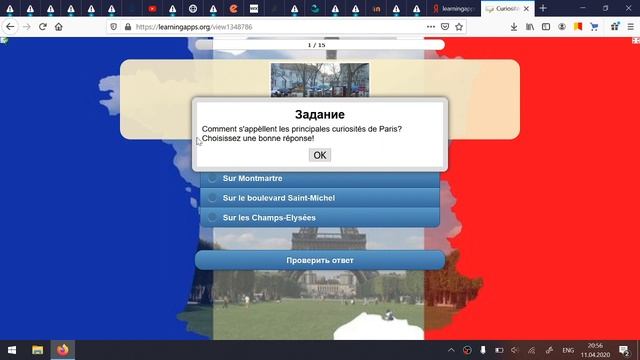Go back to the previous page

click(x=10, y=27)
